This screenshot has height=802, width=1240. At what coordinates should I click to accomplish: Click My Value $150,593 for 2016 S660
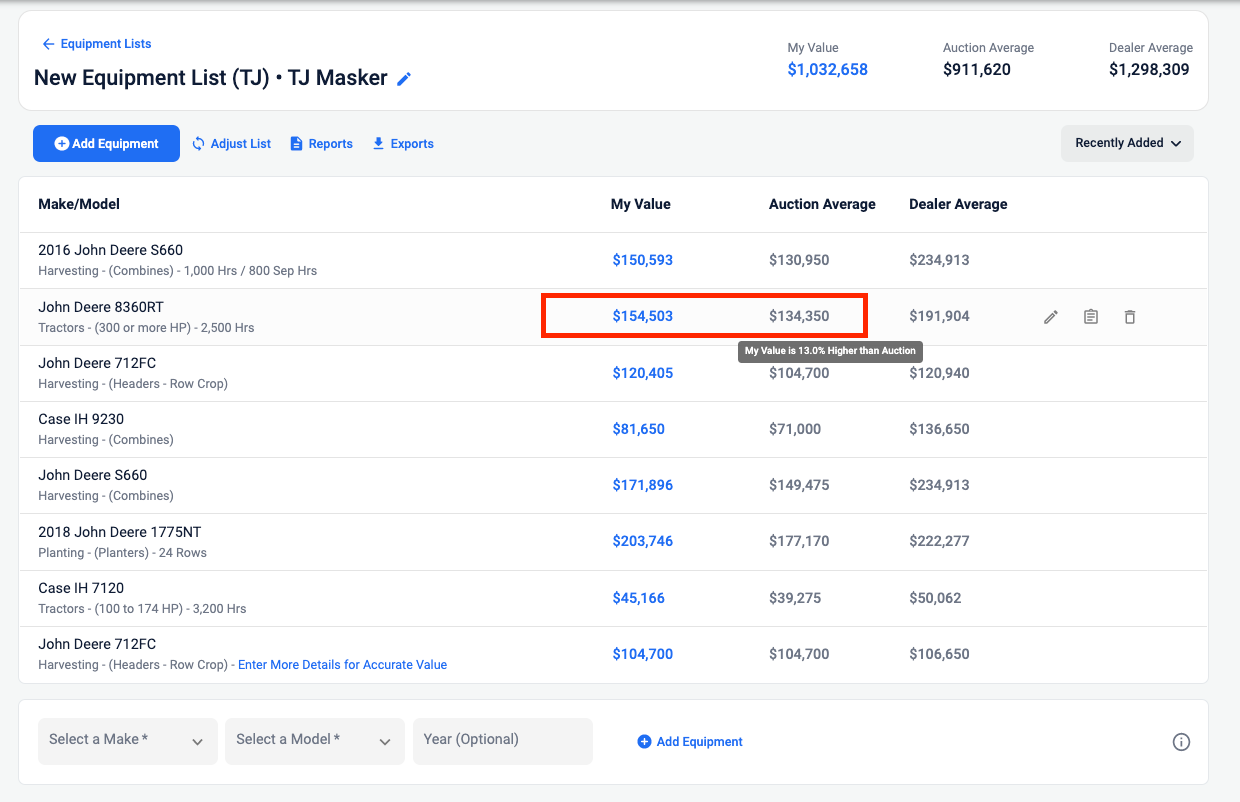(643, 260)
